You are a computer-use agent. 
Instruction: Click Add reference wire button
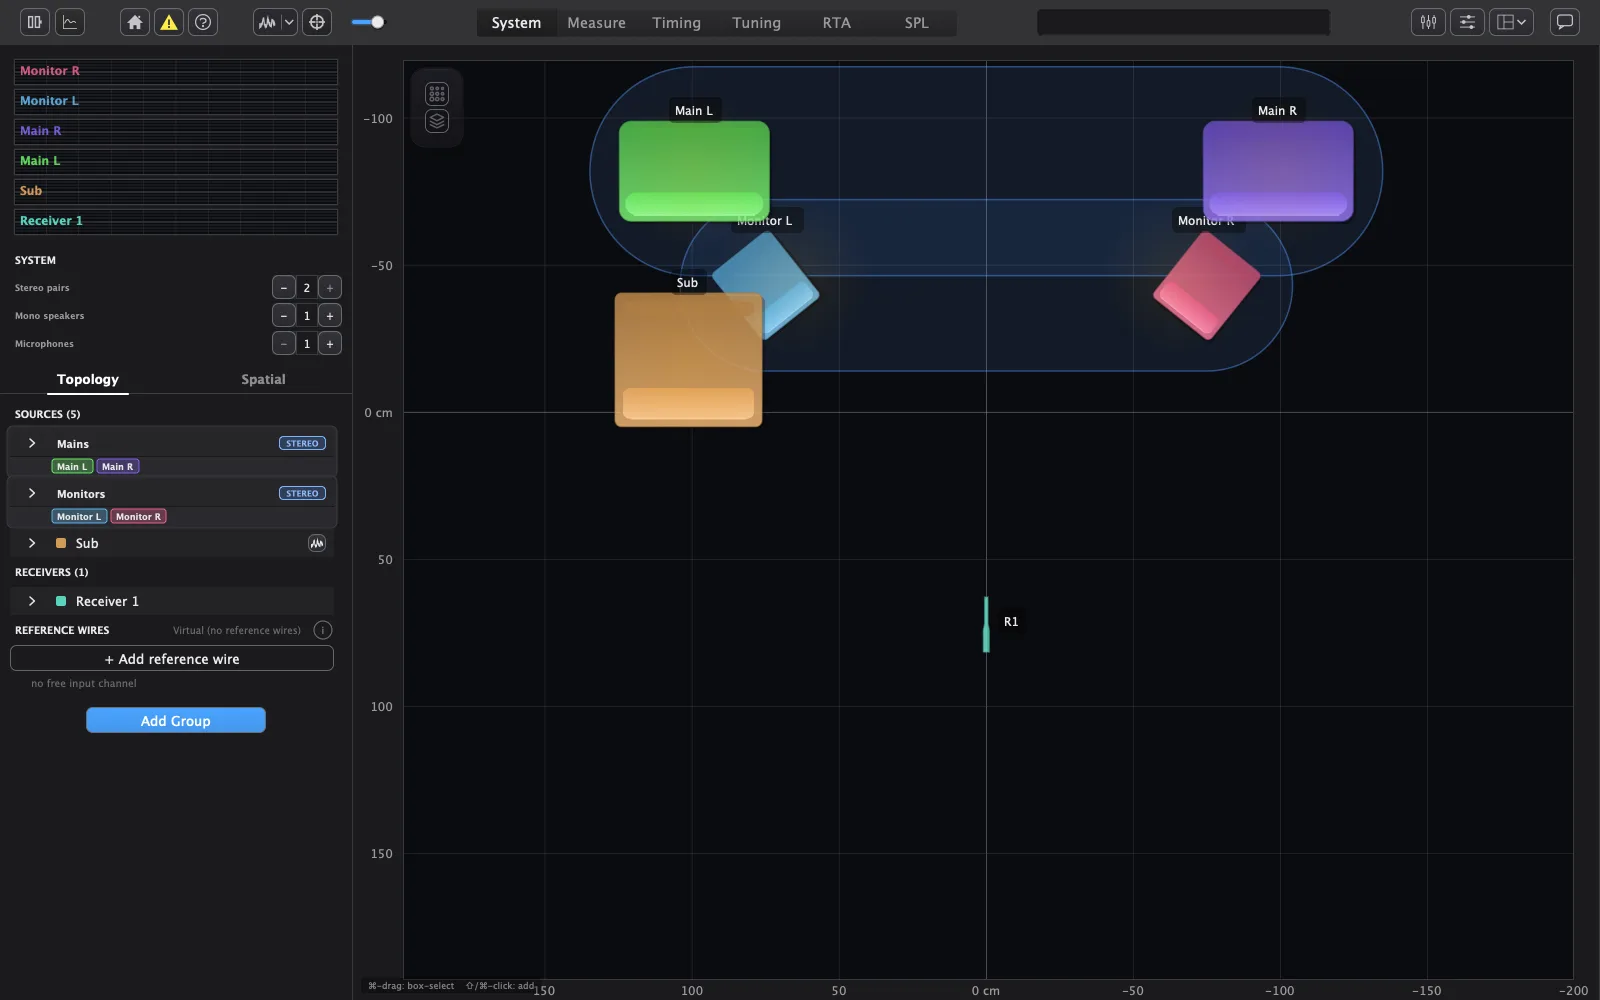tap(172, 659)
